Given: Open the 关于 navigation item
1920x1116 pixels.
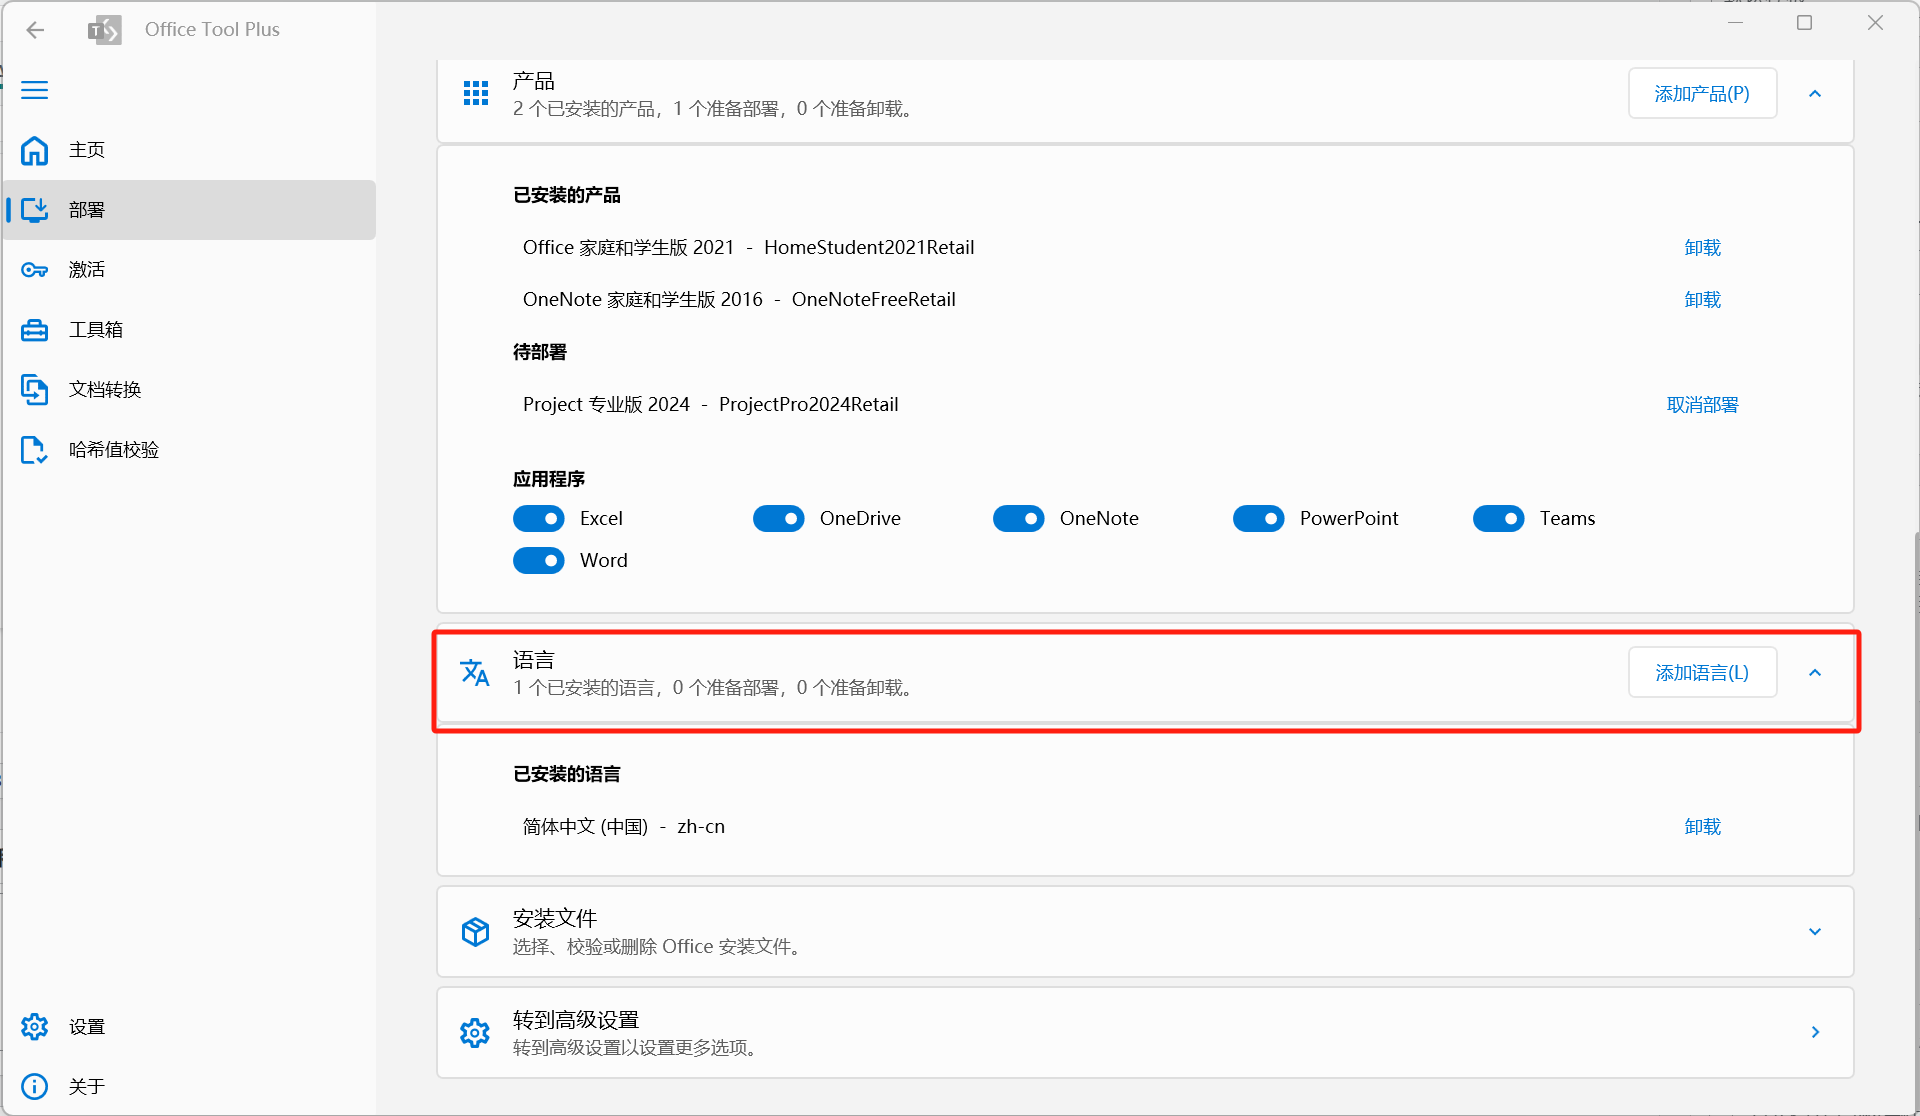Looking at the screenshot, I should click(190, 1086).
